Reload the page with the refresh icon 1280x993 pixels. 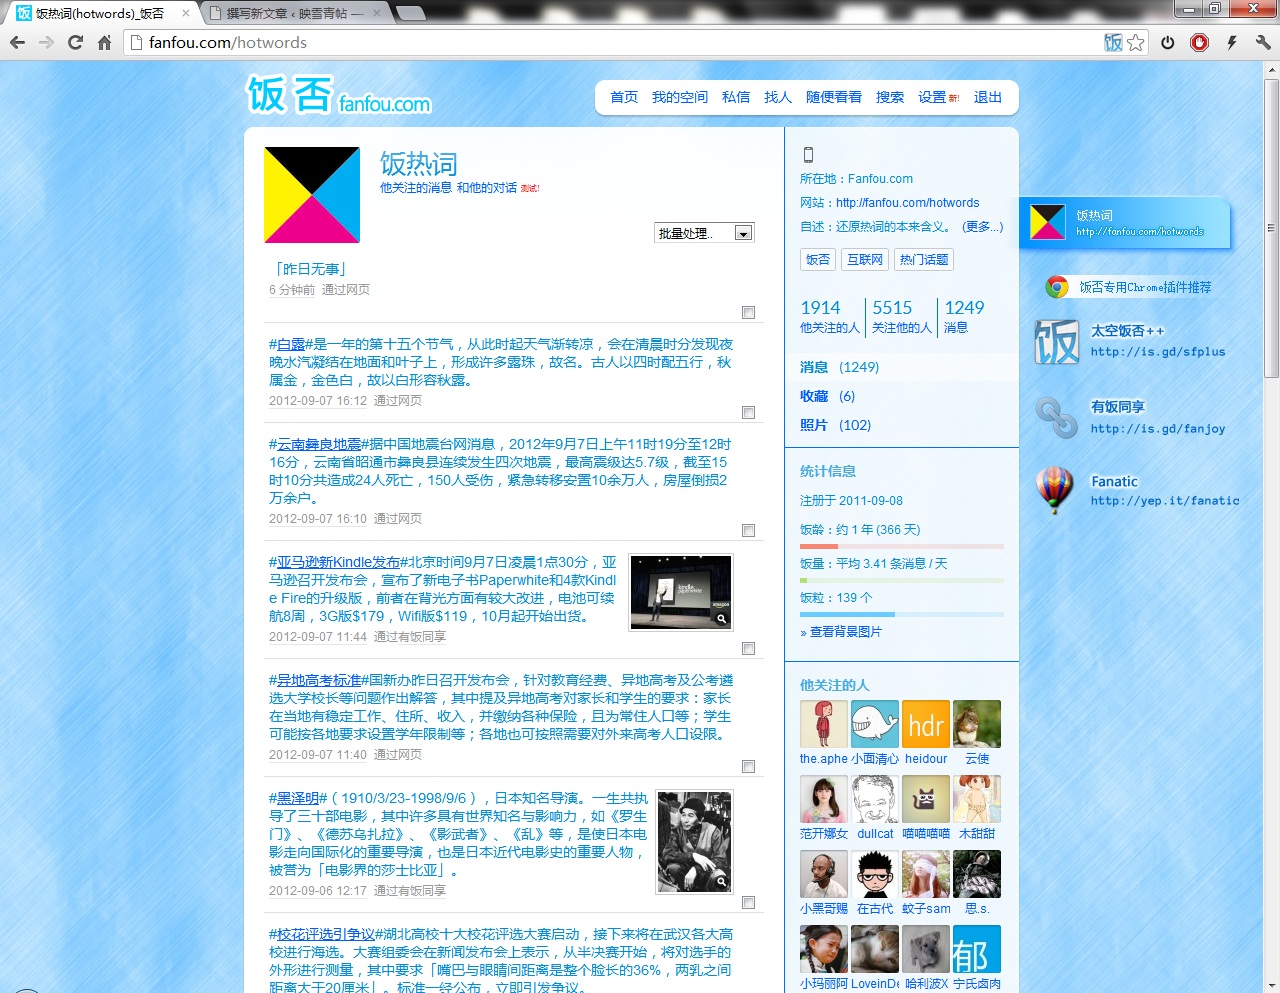pos(75,42)
